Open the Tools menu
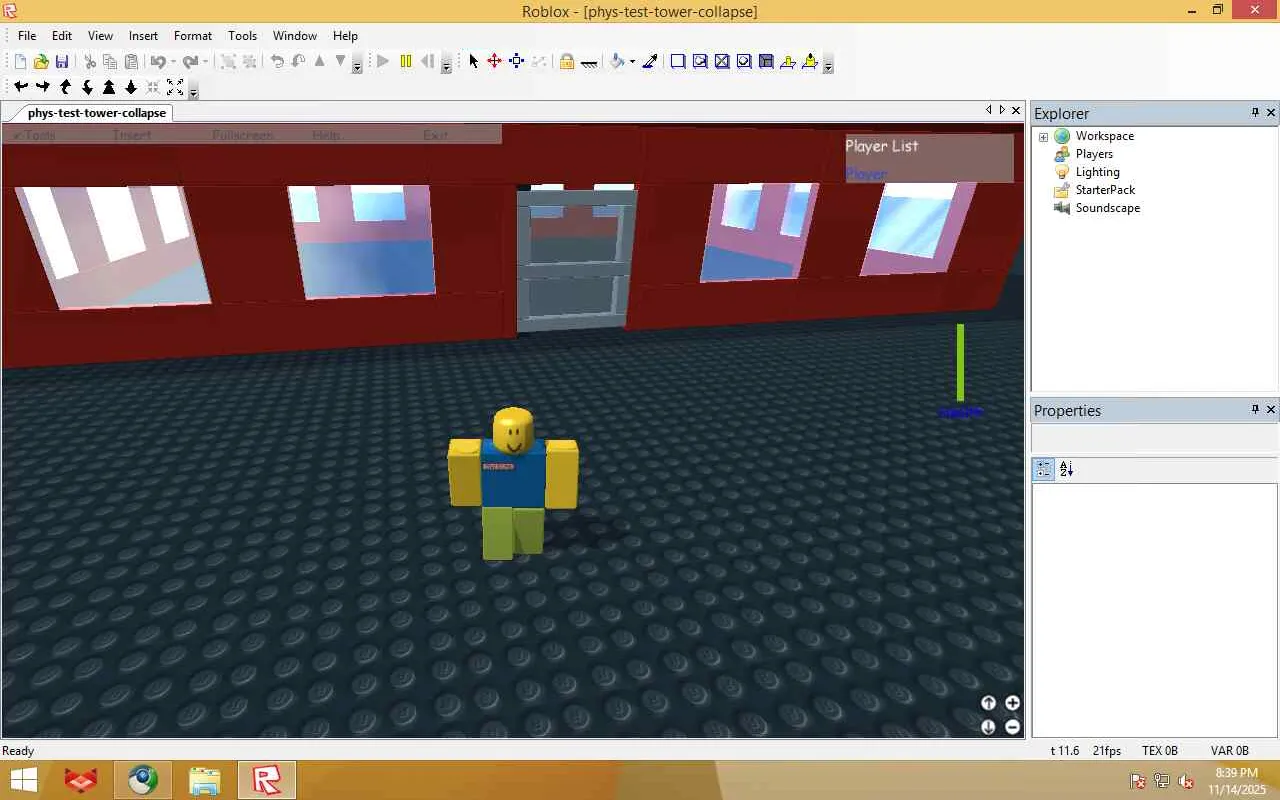The width and height of the screenshot is (1280, 800). pyautogui.click(x=242, y=36)
